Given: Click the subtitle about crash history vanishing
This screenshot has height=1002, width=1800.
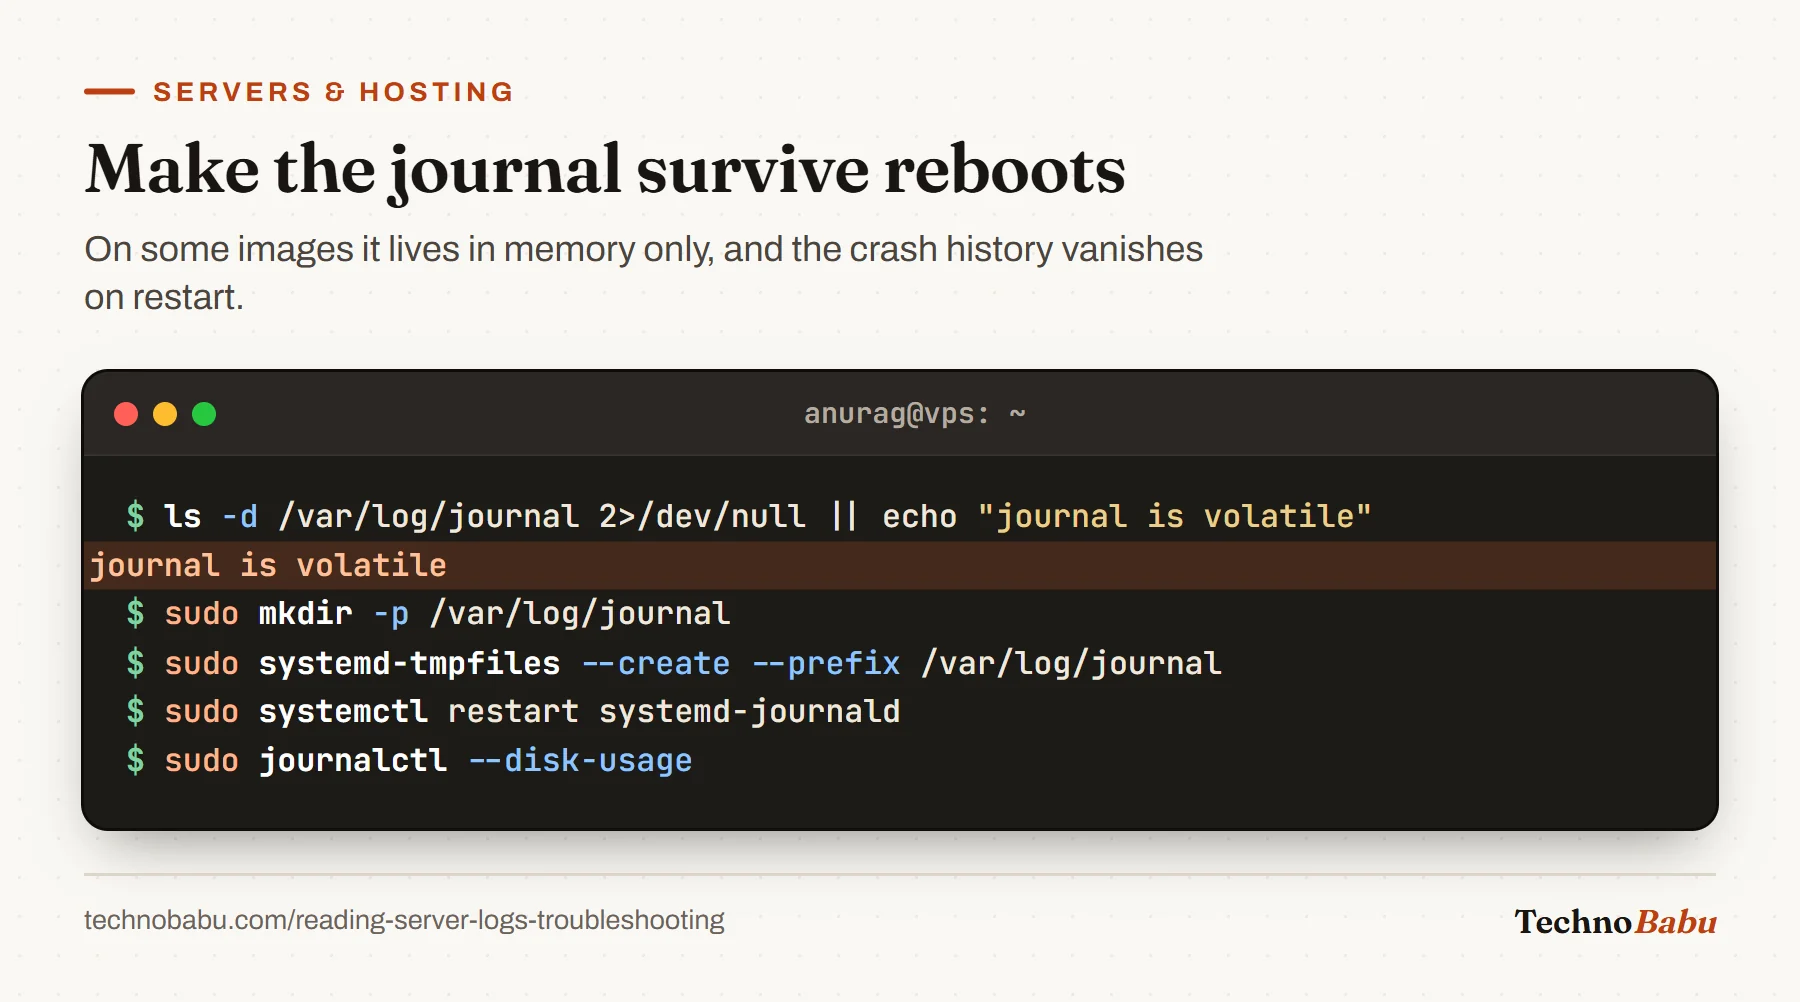Looking at the screenshot, I should [x=643, y=273].
